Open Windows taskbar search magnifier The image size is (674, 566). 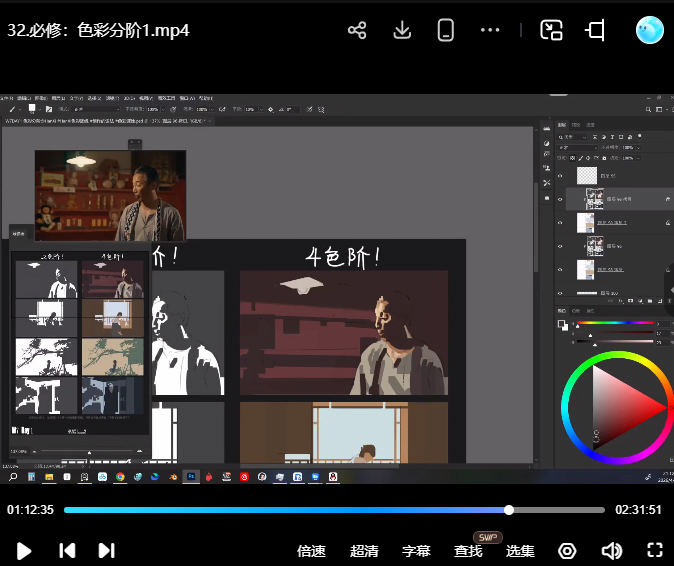13,477
